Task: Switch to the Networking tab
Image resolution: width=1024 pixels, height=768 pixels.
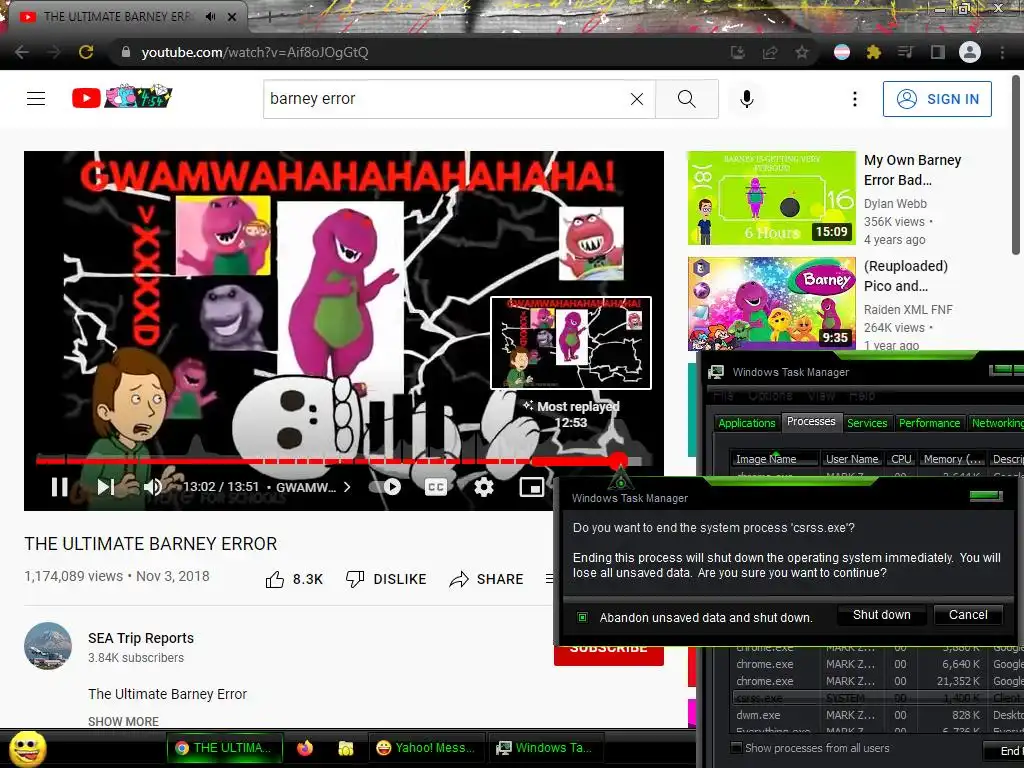Action: (x=996, y=423)
